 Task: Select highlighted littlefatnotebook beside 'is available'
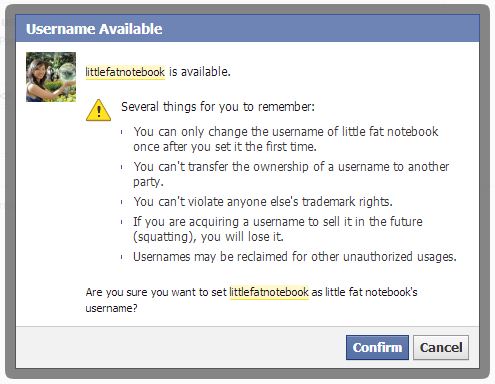pos(125,72)
